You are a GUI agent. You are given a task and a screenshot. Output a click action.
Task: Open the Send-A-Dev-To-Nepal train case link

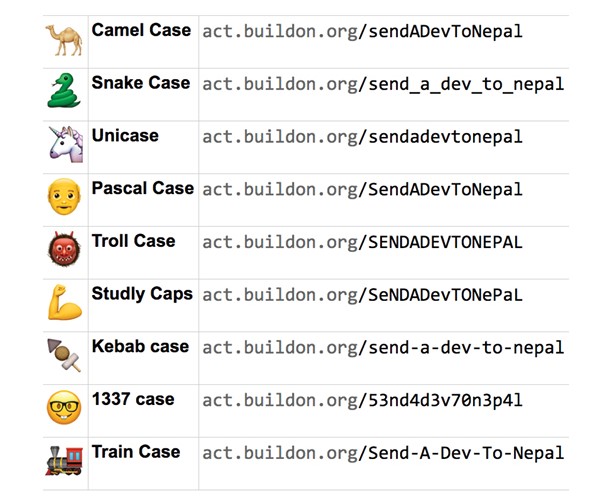383,453
